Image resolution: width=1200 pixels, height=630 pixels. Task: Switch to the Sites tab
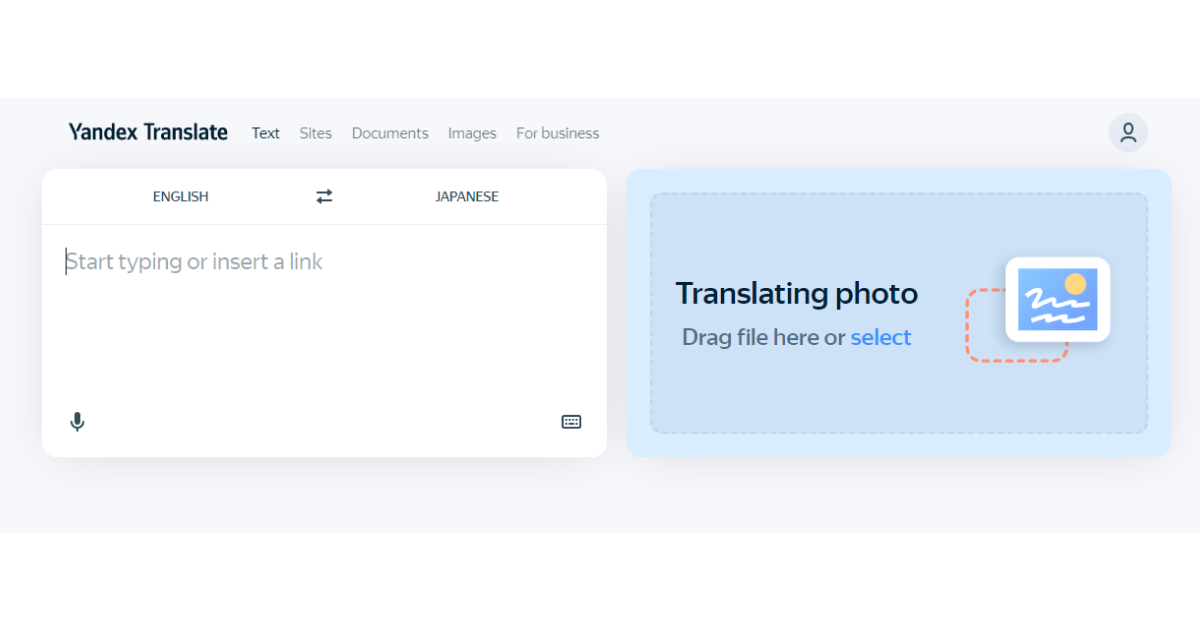[315, 133]
